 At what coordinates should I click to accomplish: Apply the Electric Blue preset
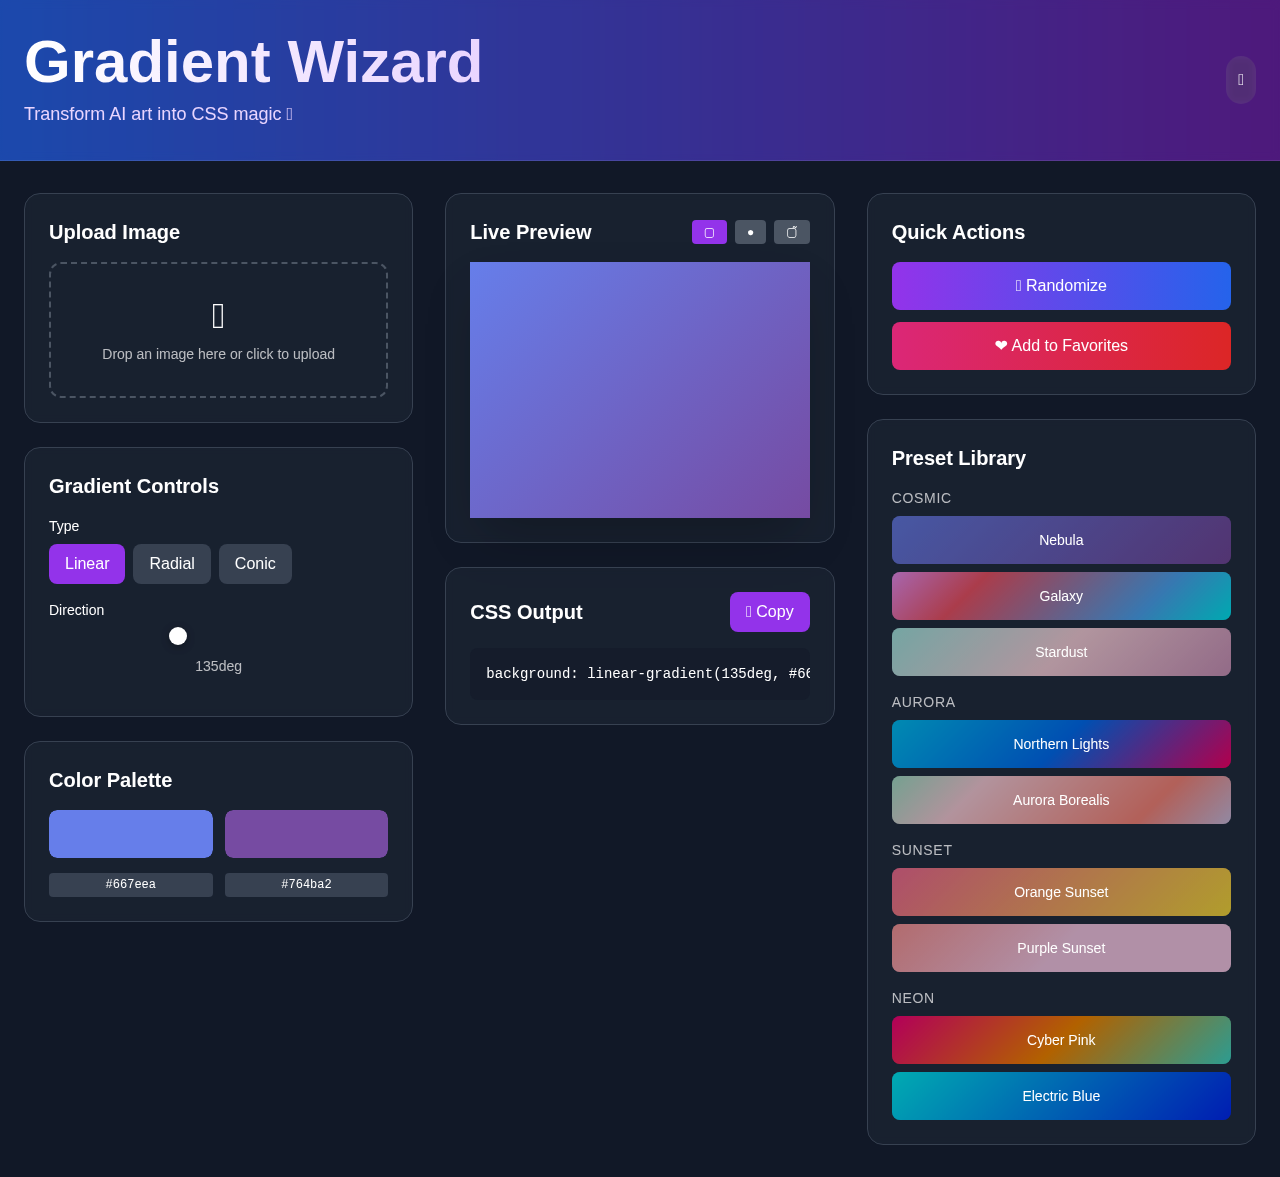1061,1096
